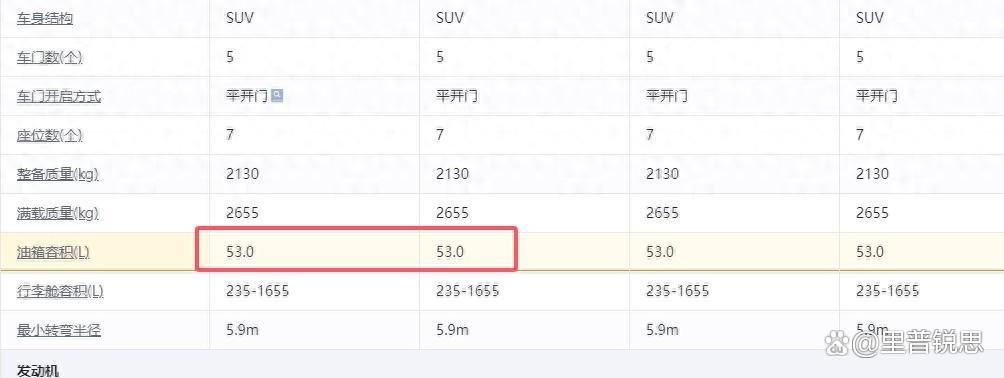Select the highlighted 油箱容积(L) row label
Viewport: 1004px width, 378px height.
coord(53,252)
